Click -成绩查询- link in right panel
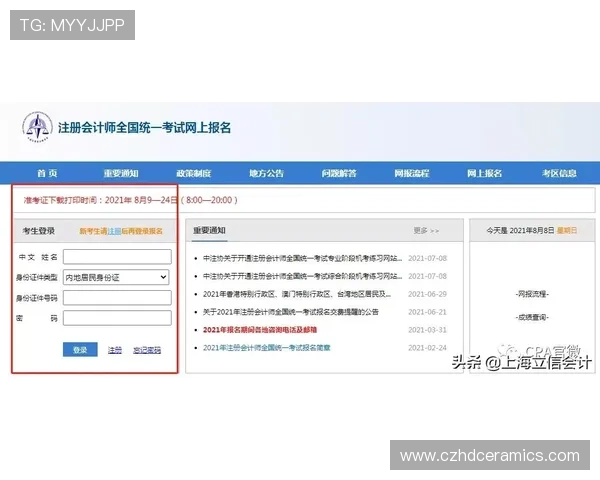The width and height of the screenshot is (600, 480). 532,317
